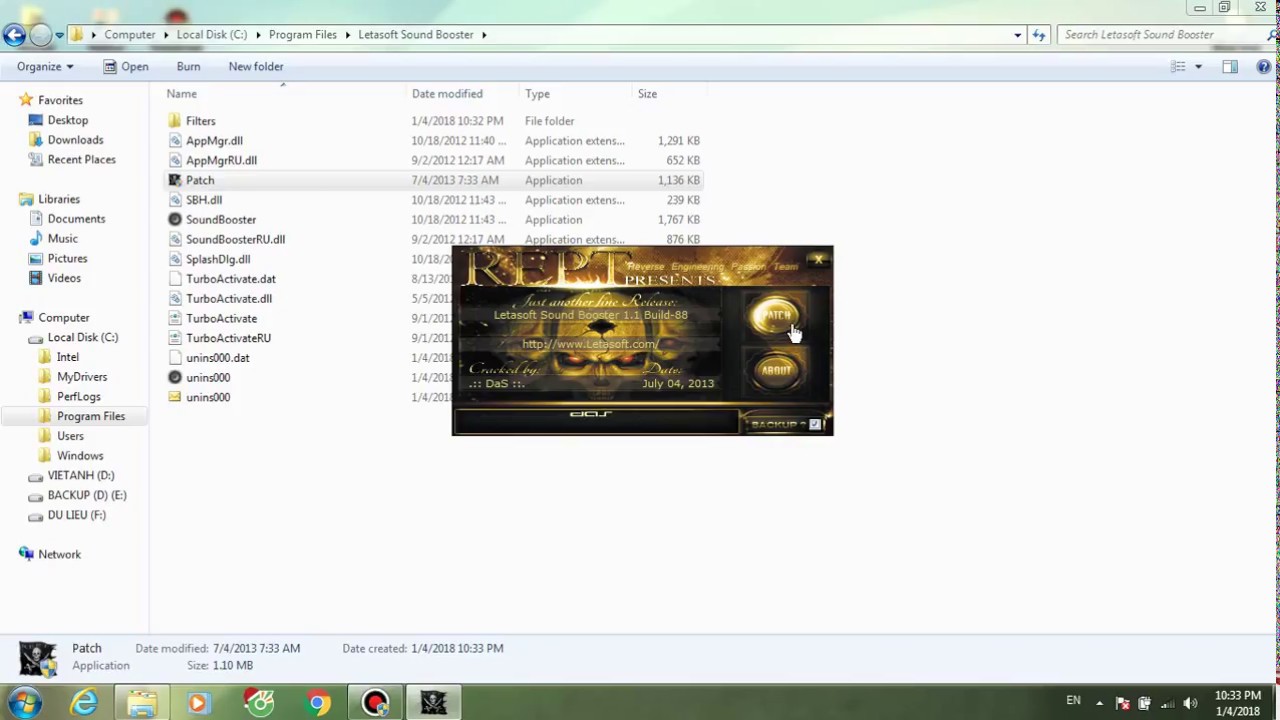1280x720 pixels.
Task: Select the AppMgr.dll file icon
Action: pyautogui.click(x=175, y=141)
